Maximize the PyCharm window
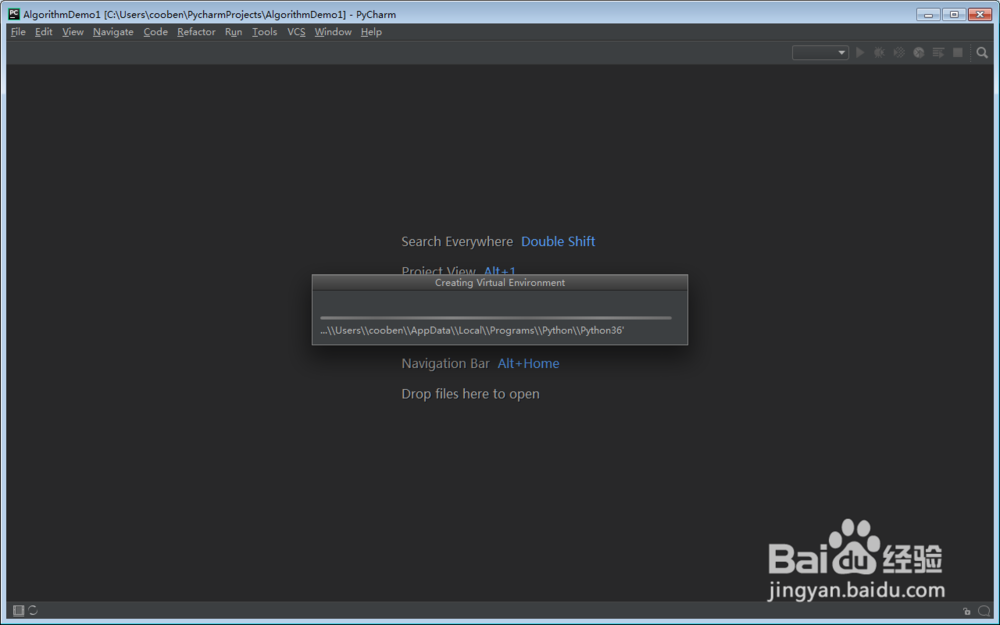1000x625 pixels. coord(954,14)
